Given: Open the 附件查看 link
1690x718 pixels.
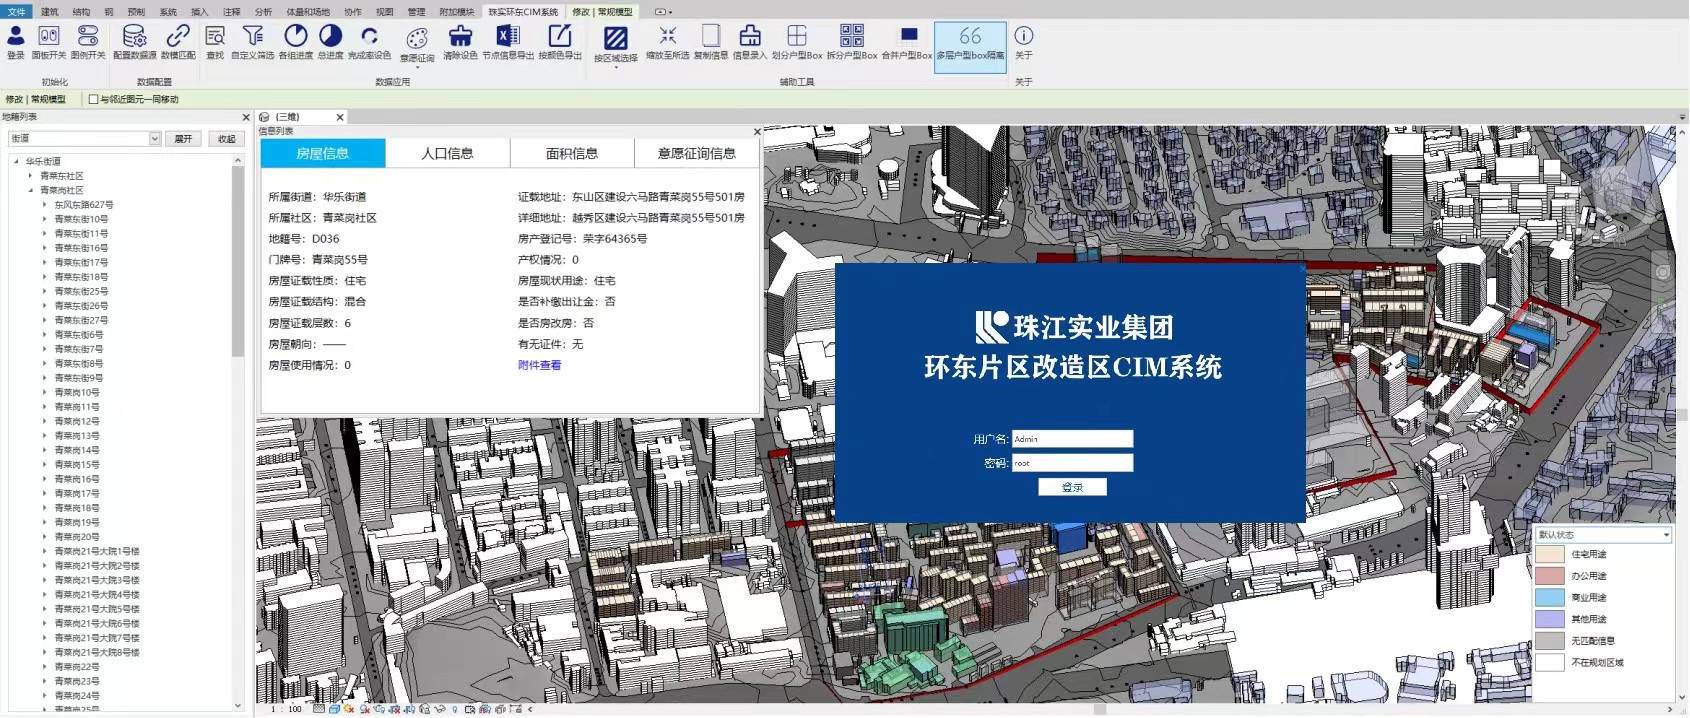Looking at the screenshot, I should 539,365.
